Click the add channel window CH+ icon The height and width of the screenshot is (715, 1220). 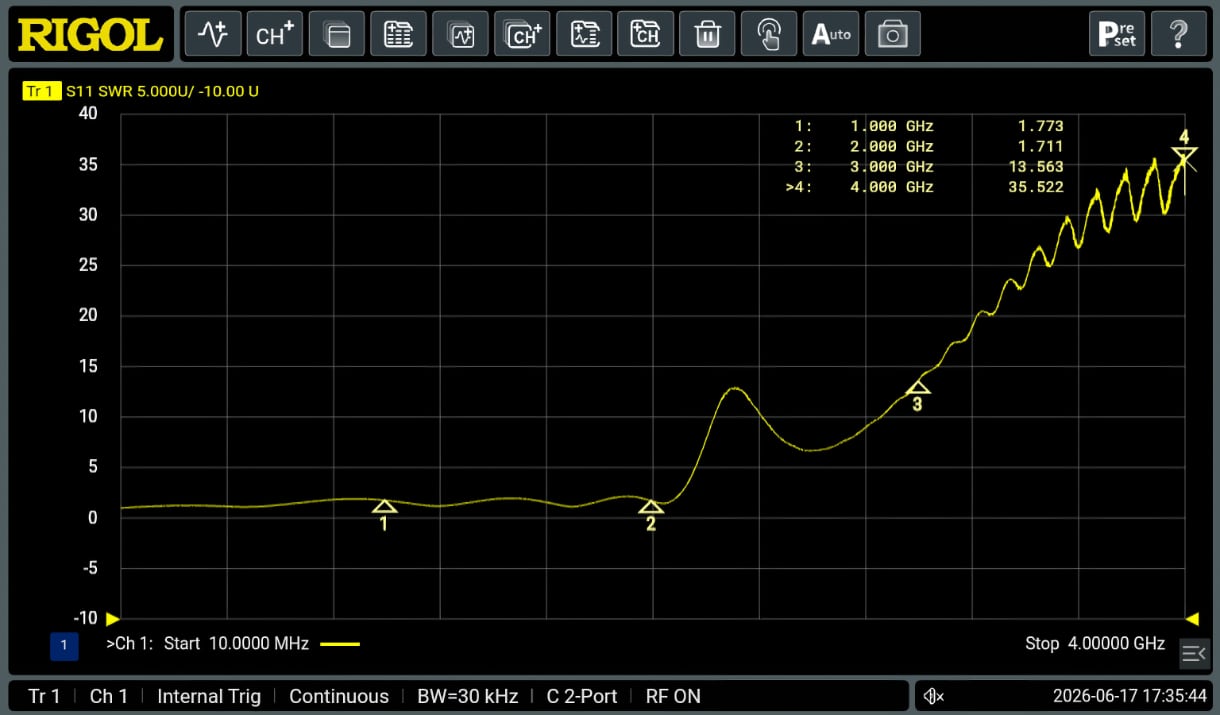523,35
